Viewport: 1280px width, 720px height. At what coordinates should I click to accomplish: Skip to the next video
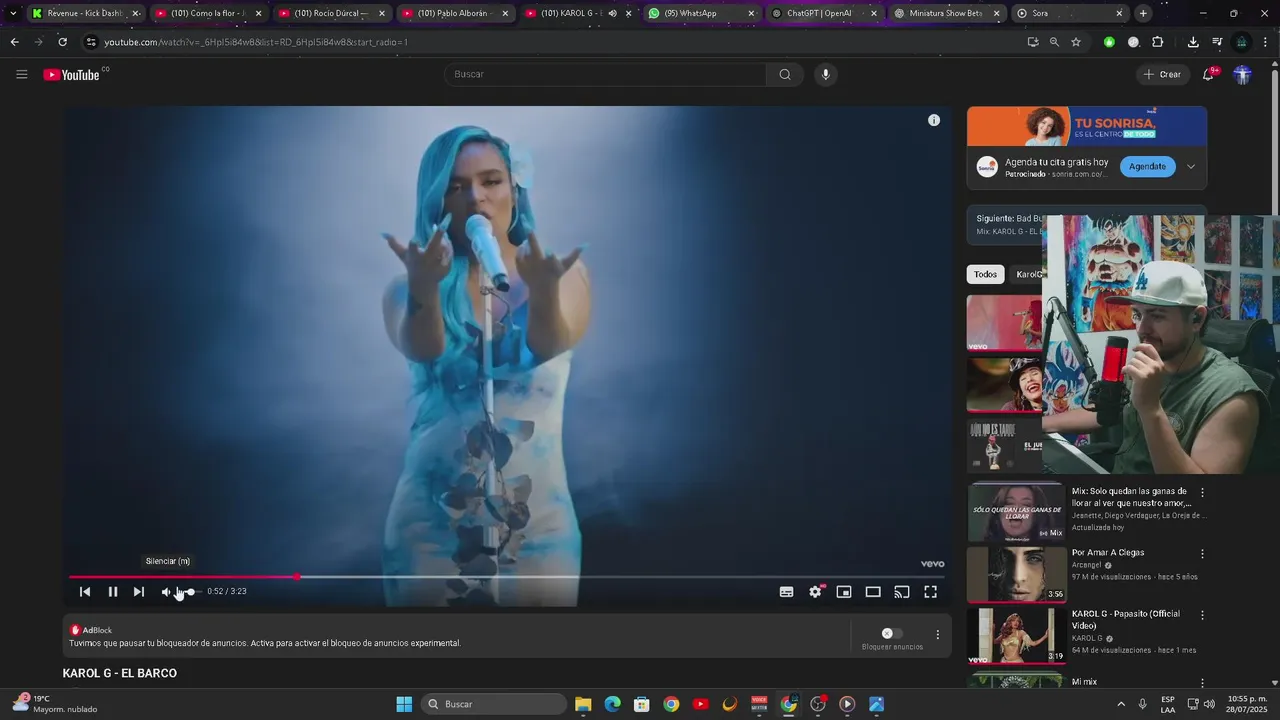tap(139, 592)
